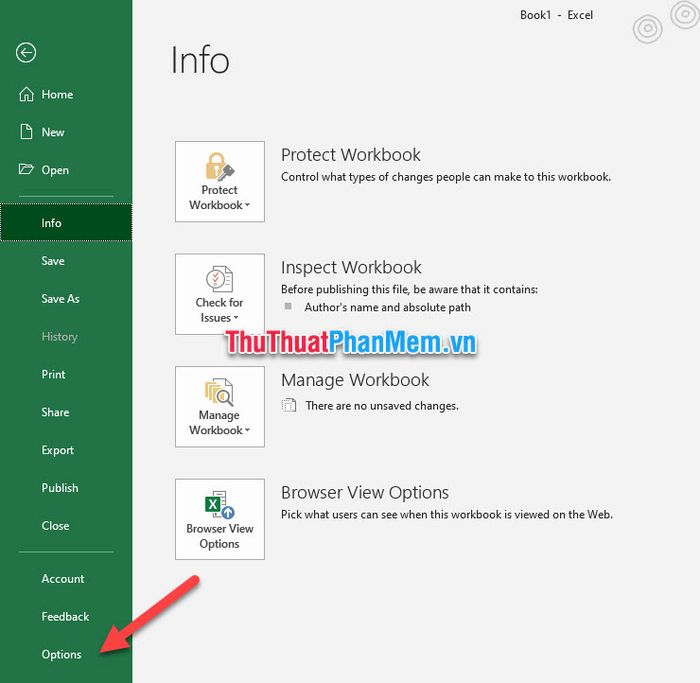Open Excel Options from the sidebar
The width and height of the screenshot is (700, 683).
coord(66,654)
